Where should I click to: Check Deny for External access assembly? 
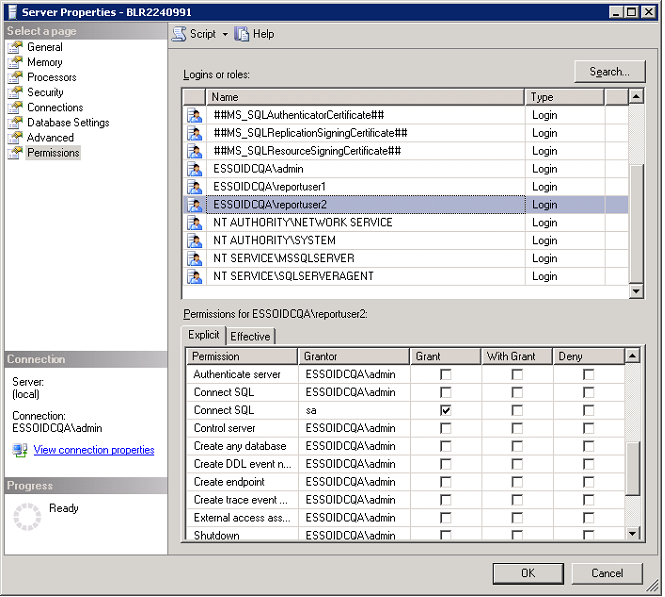point(589,518)
